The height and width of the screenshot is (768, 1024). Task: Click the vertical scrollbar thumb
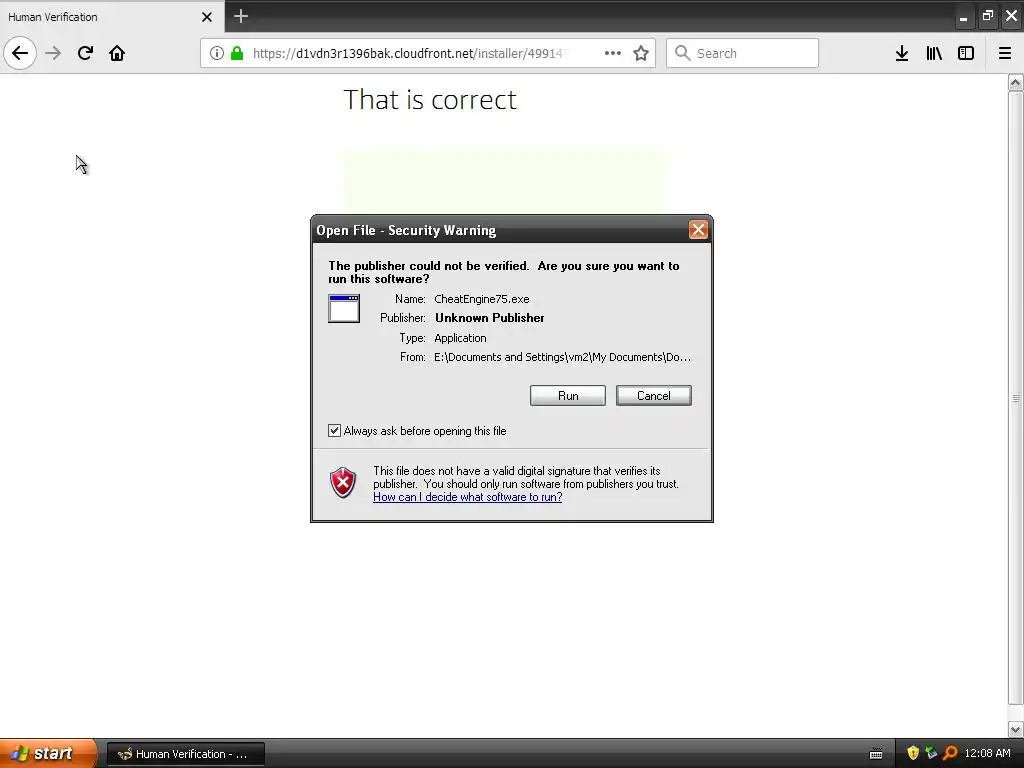1016,398
